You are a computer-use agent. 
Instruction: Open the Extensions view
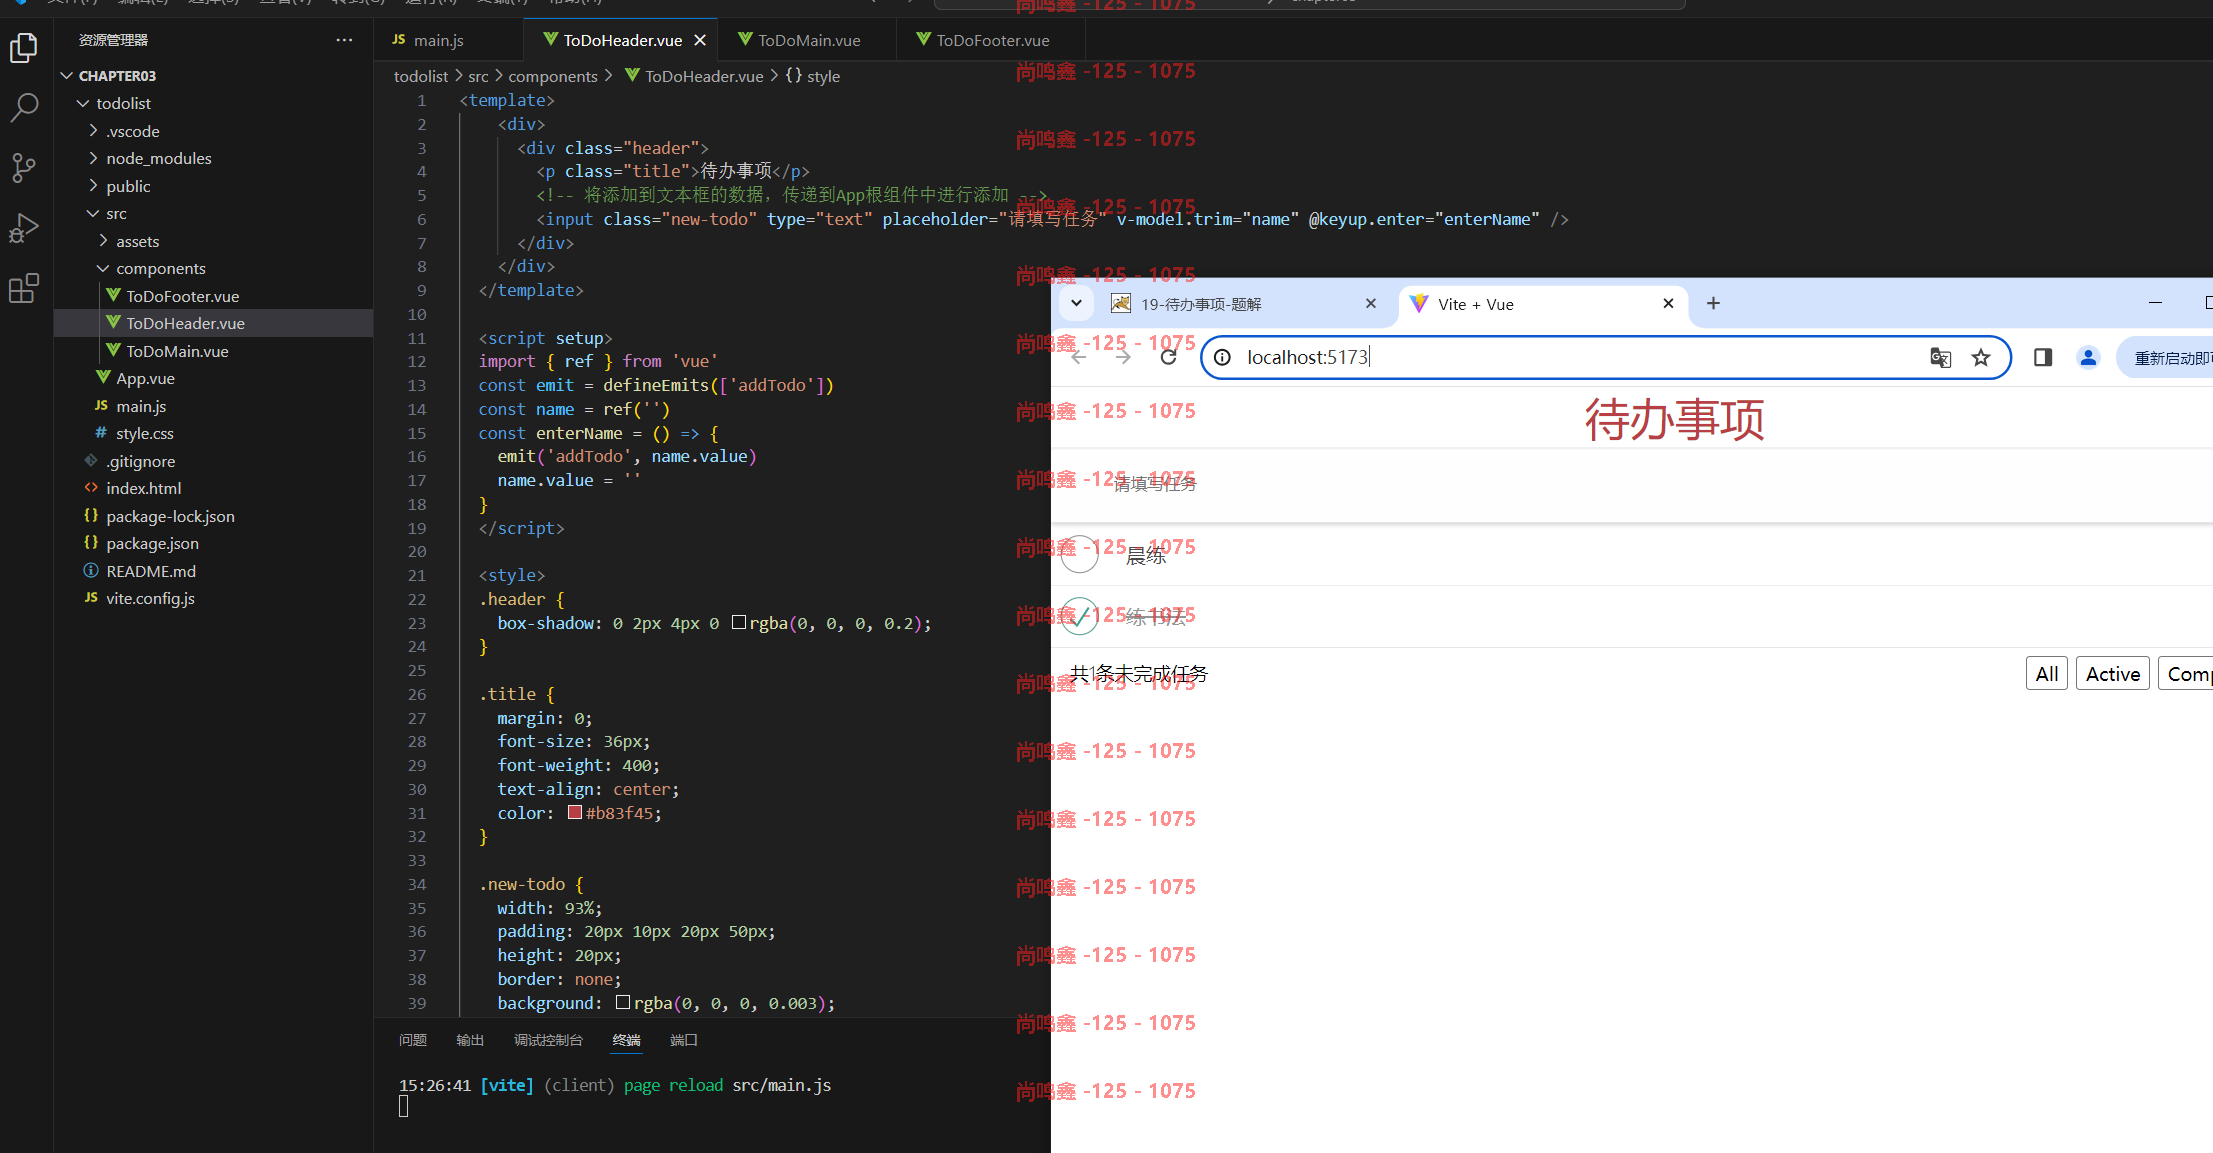[24, 288]
